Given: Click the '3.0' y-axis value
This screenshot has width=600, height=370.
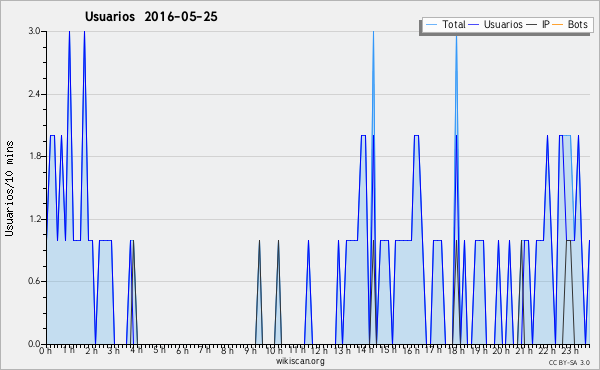Looking at the screenshot, I should click(x=34, y=31).
